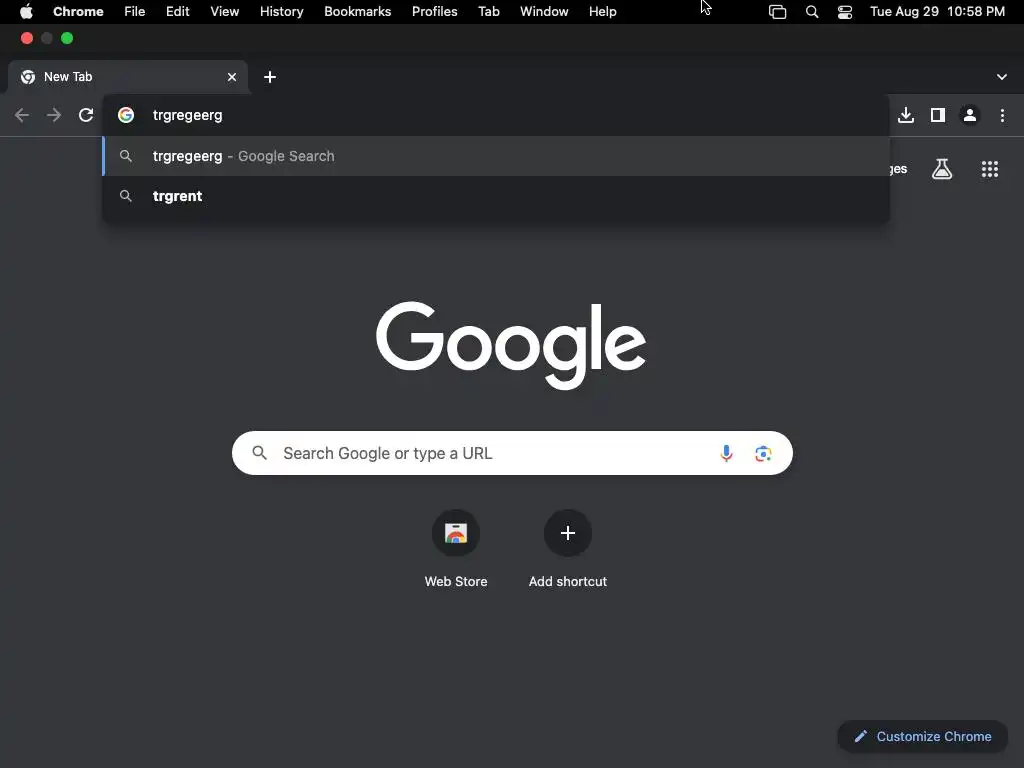Click the forward navigation arrow
This screenshot has height=768, width=1024.
pos(54,116)
